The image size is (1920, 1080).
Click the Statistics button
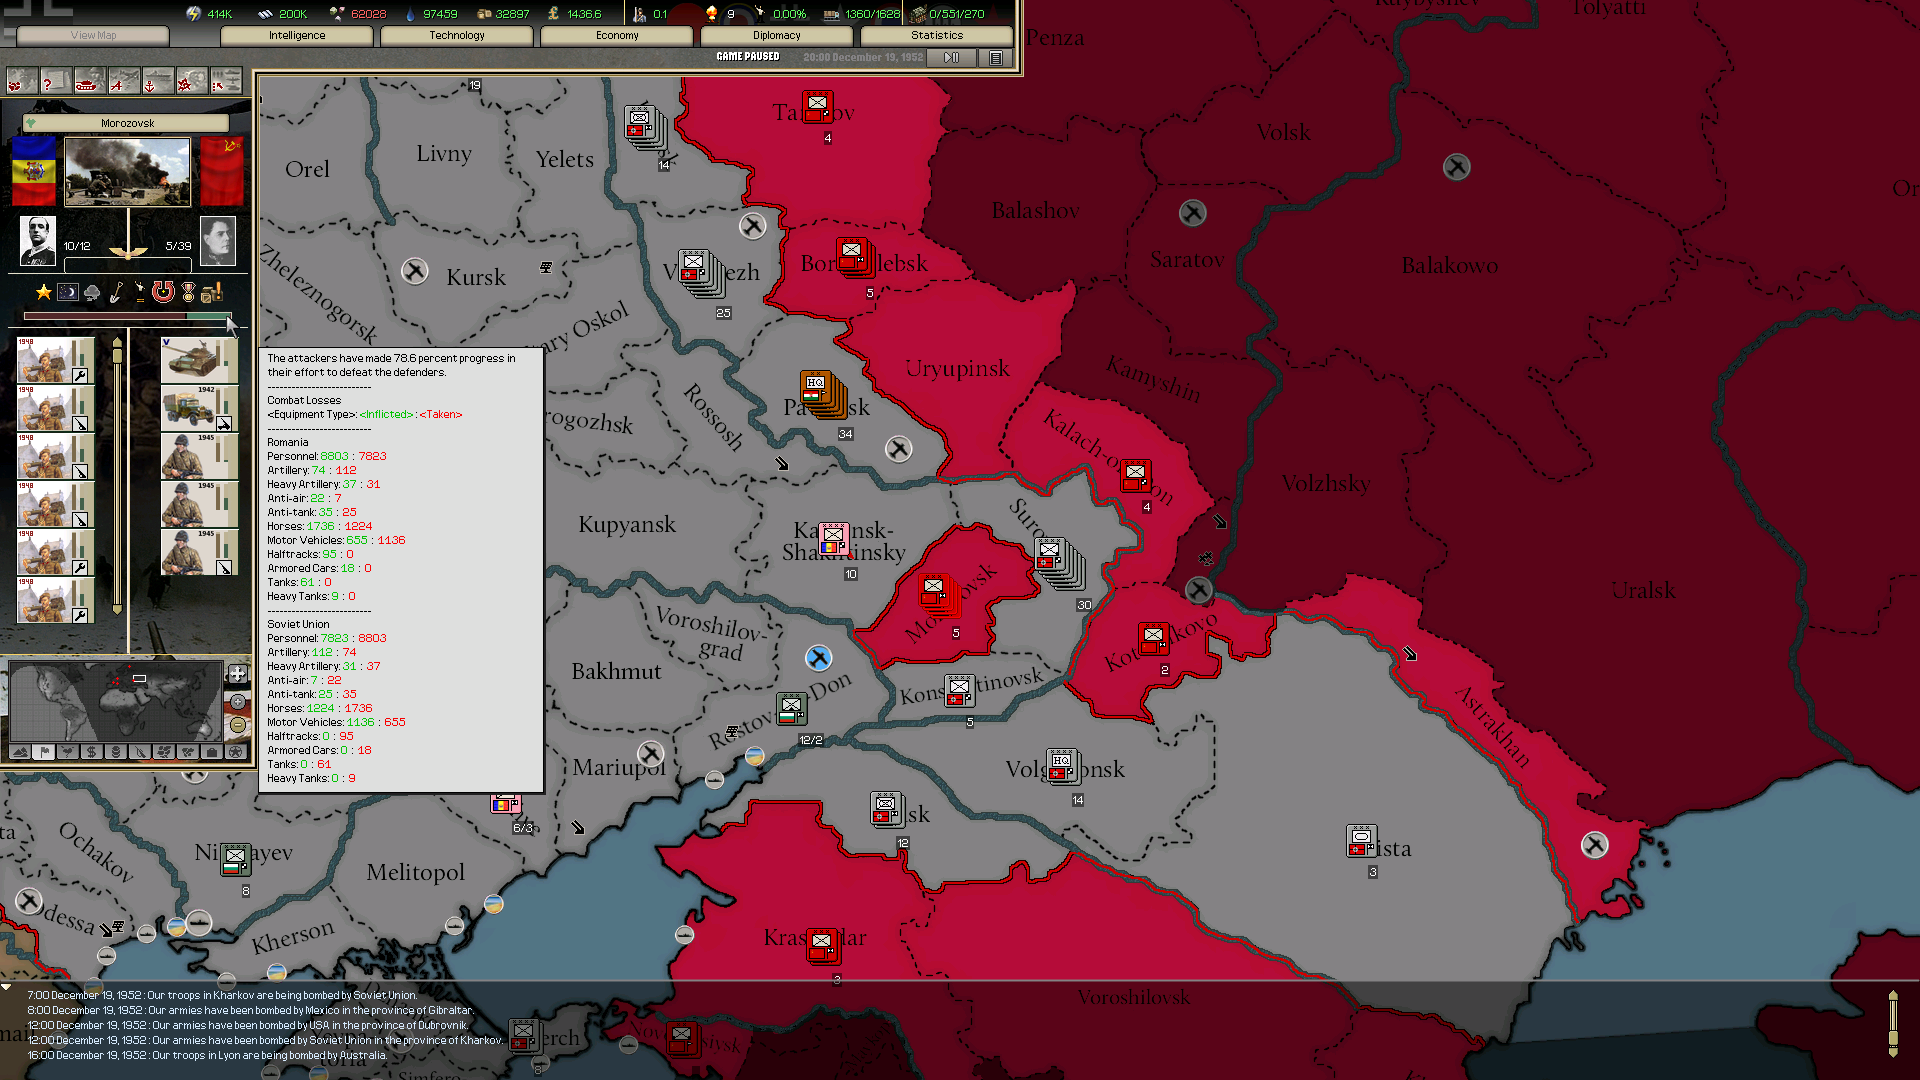point(937,35)
